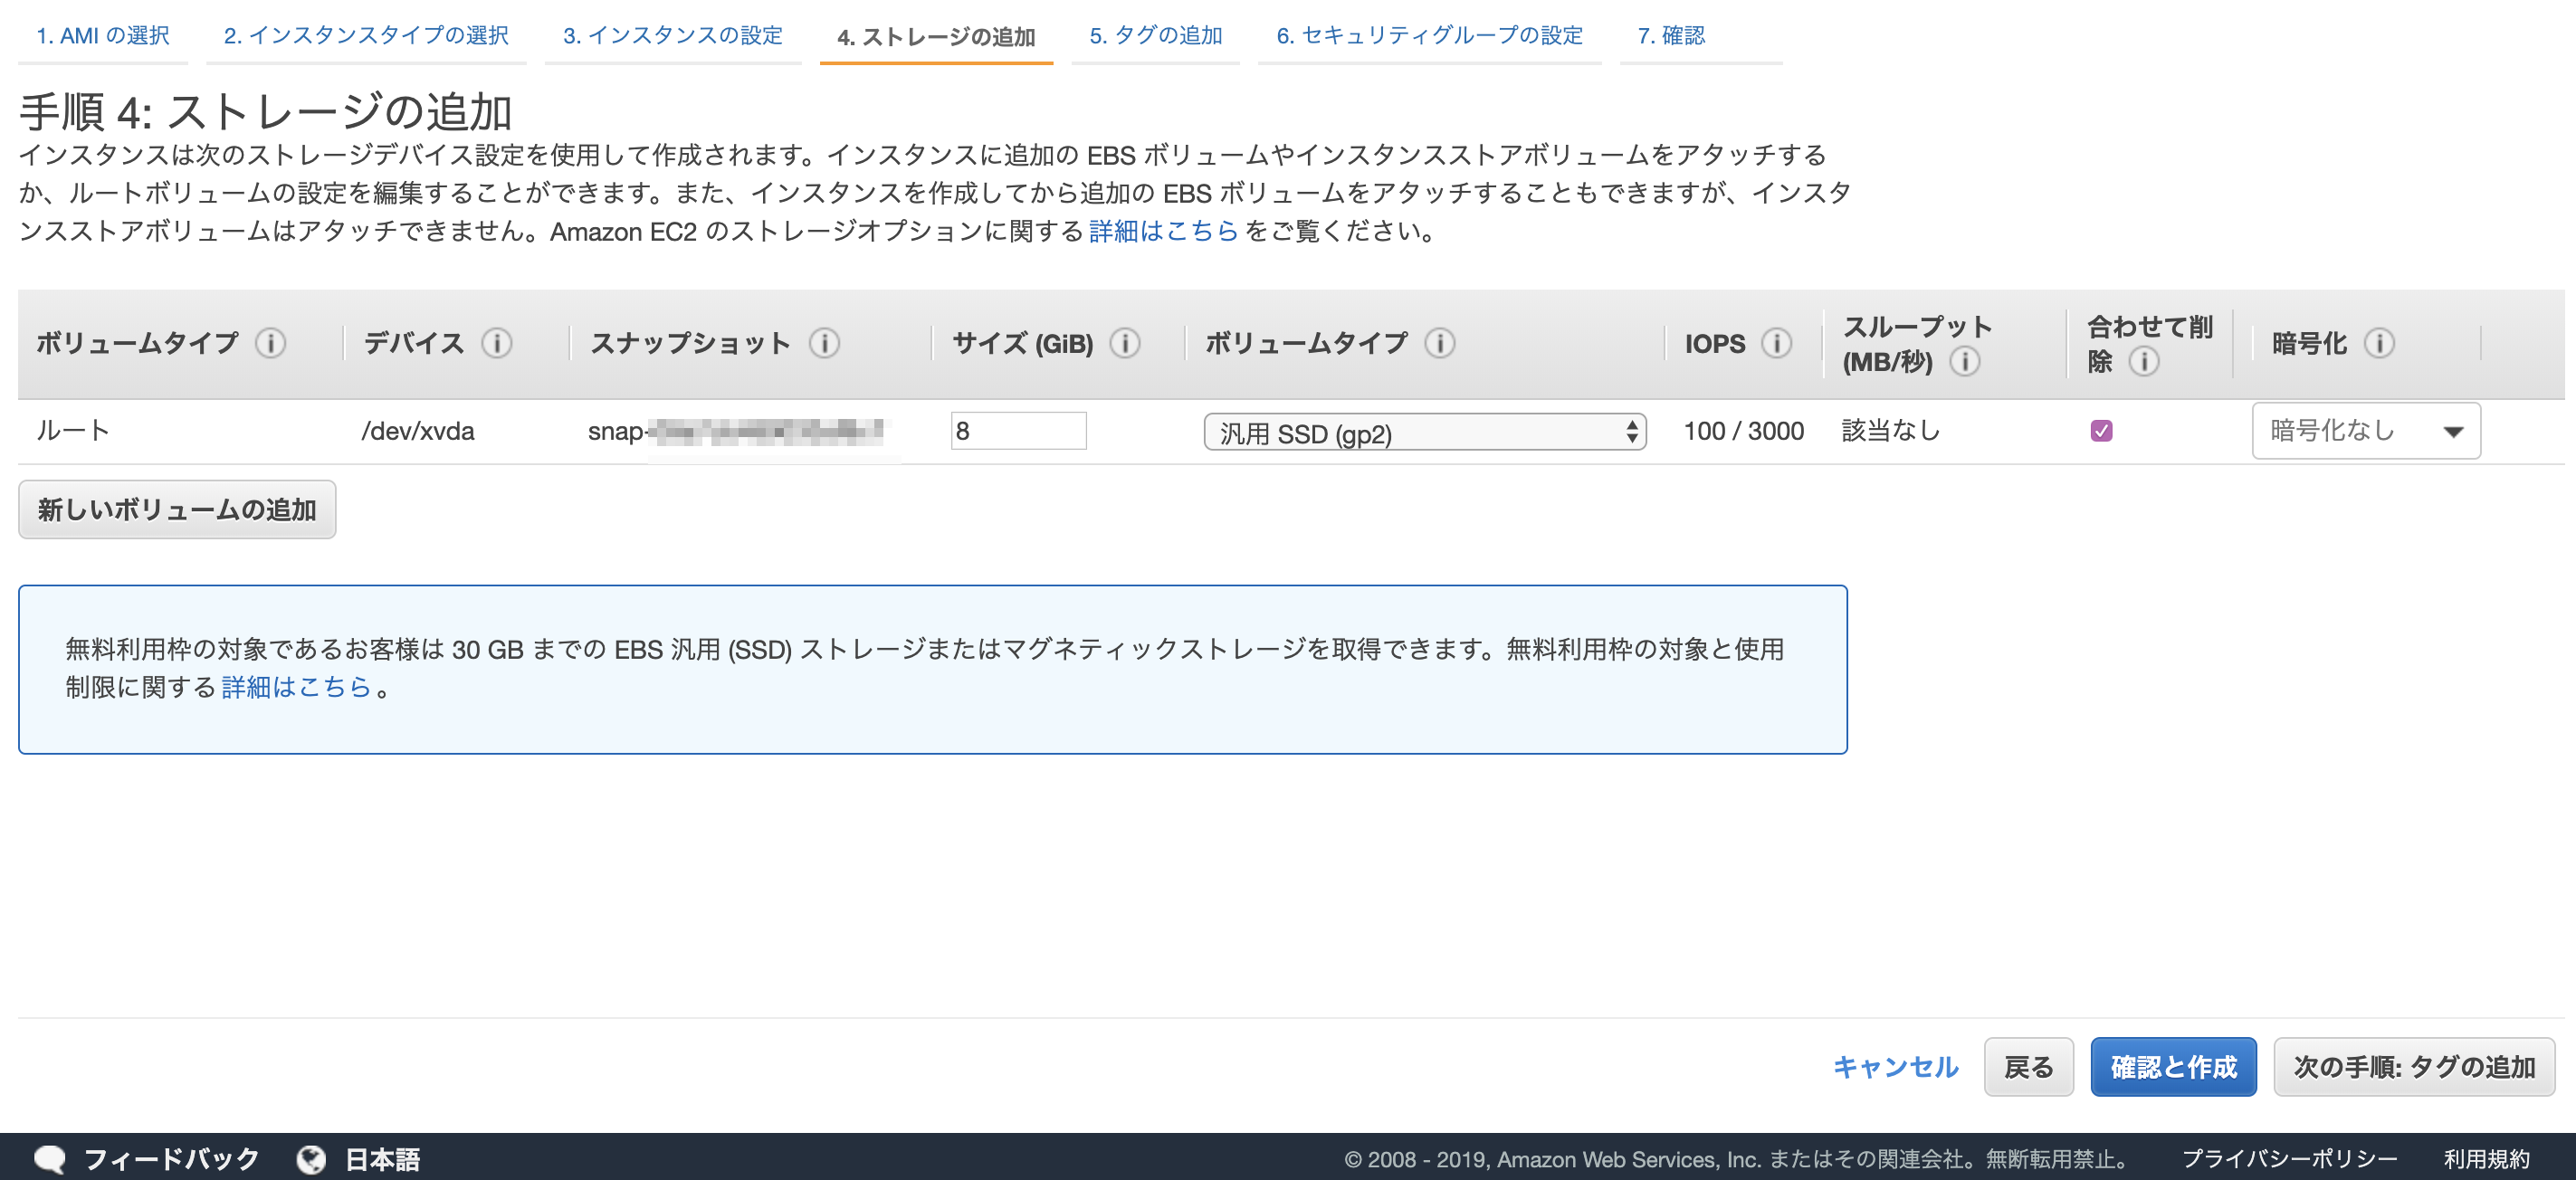Click the スループット (MB/秒) info icon

point(1967,363)
